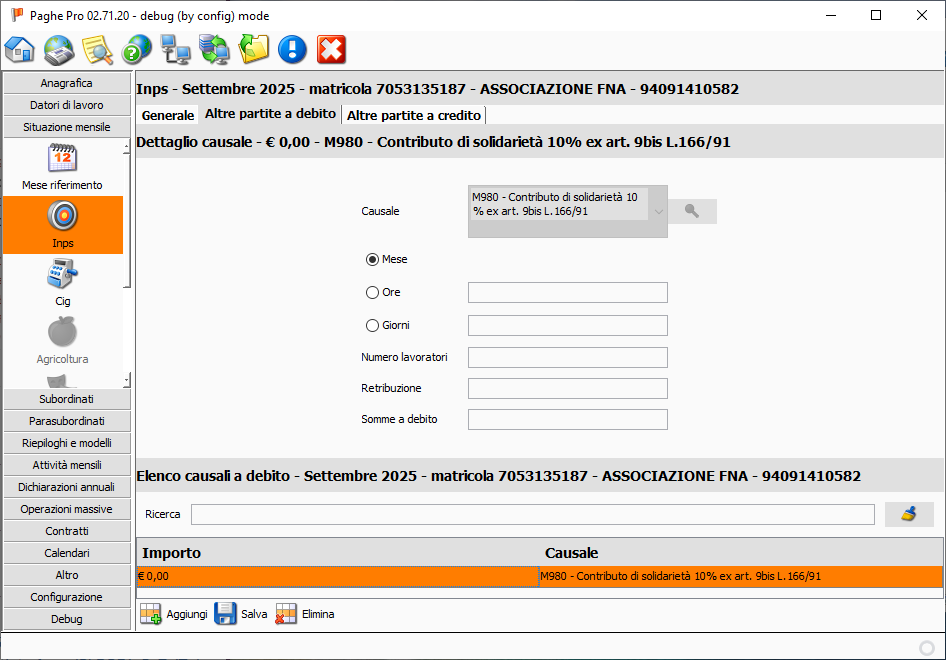Open the globe with newspaper toolbar icon
Screen dimensions: 946x660
click(x=59, y=49)
